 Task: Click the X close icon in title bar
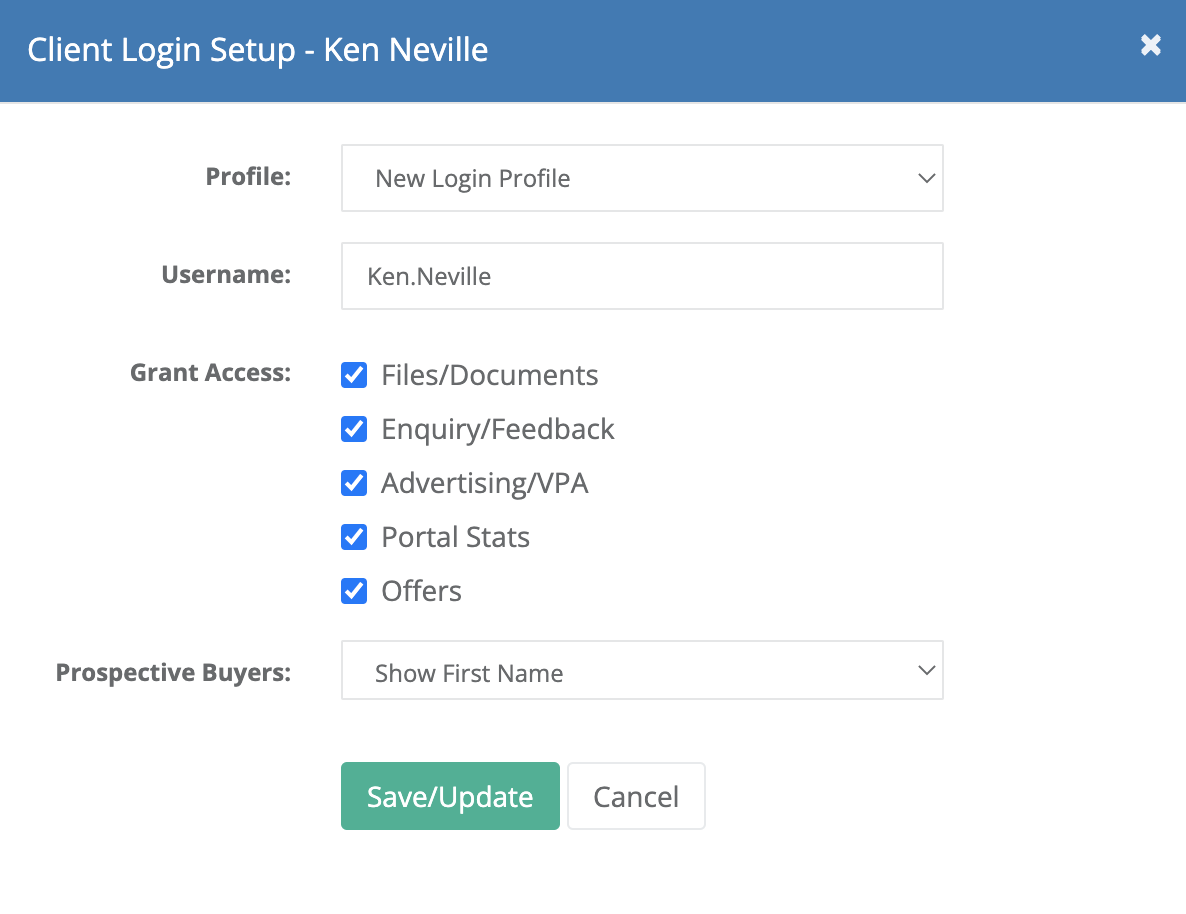pyautogui.click(x=1150, y=46)
